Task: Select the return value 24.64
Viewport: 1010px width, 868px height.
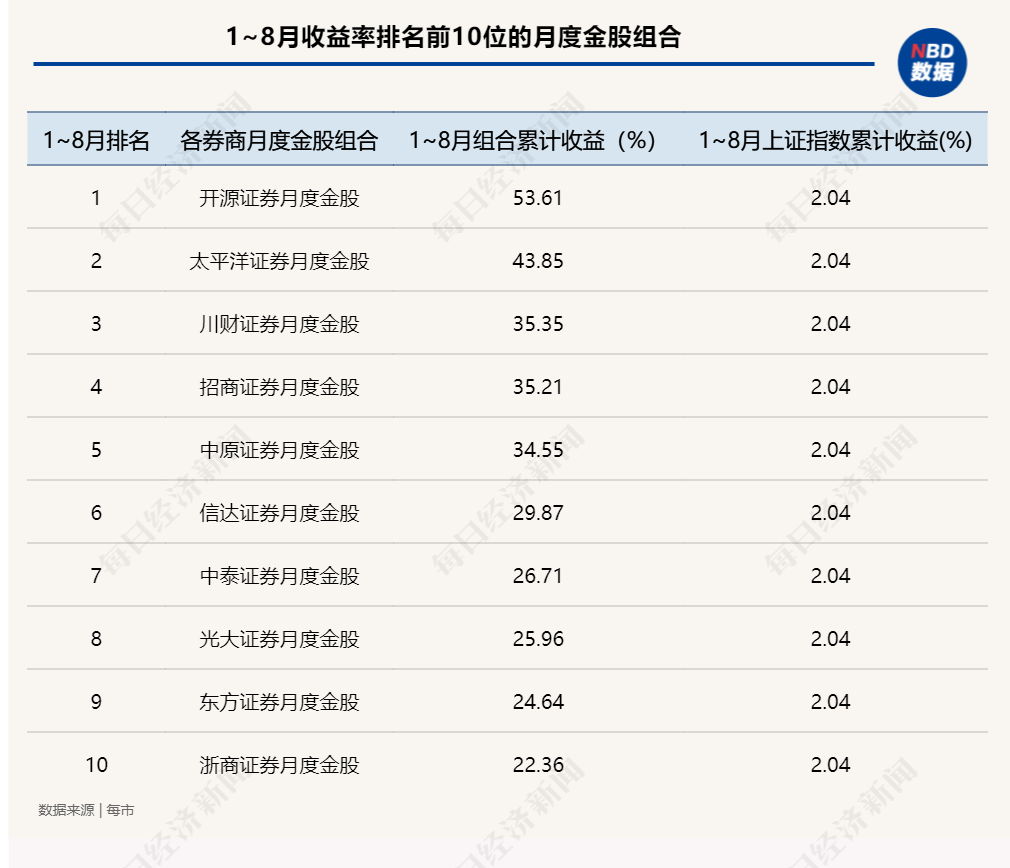Action: click(x=538, y=701)
